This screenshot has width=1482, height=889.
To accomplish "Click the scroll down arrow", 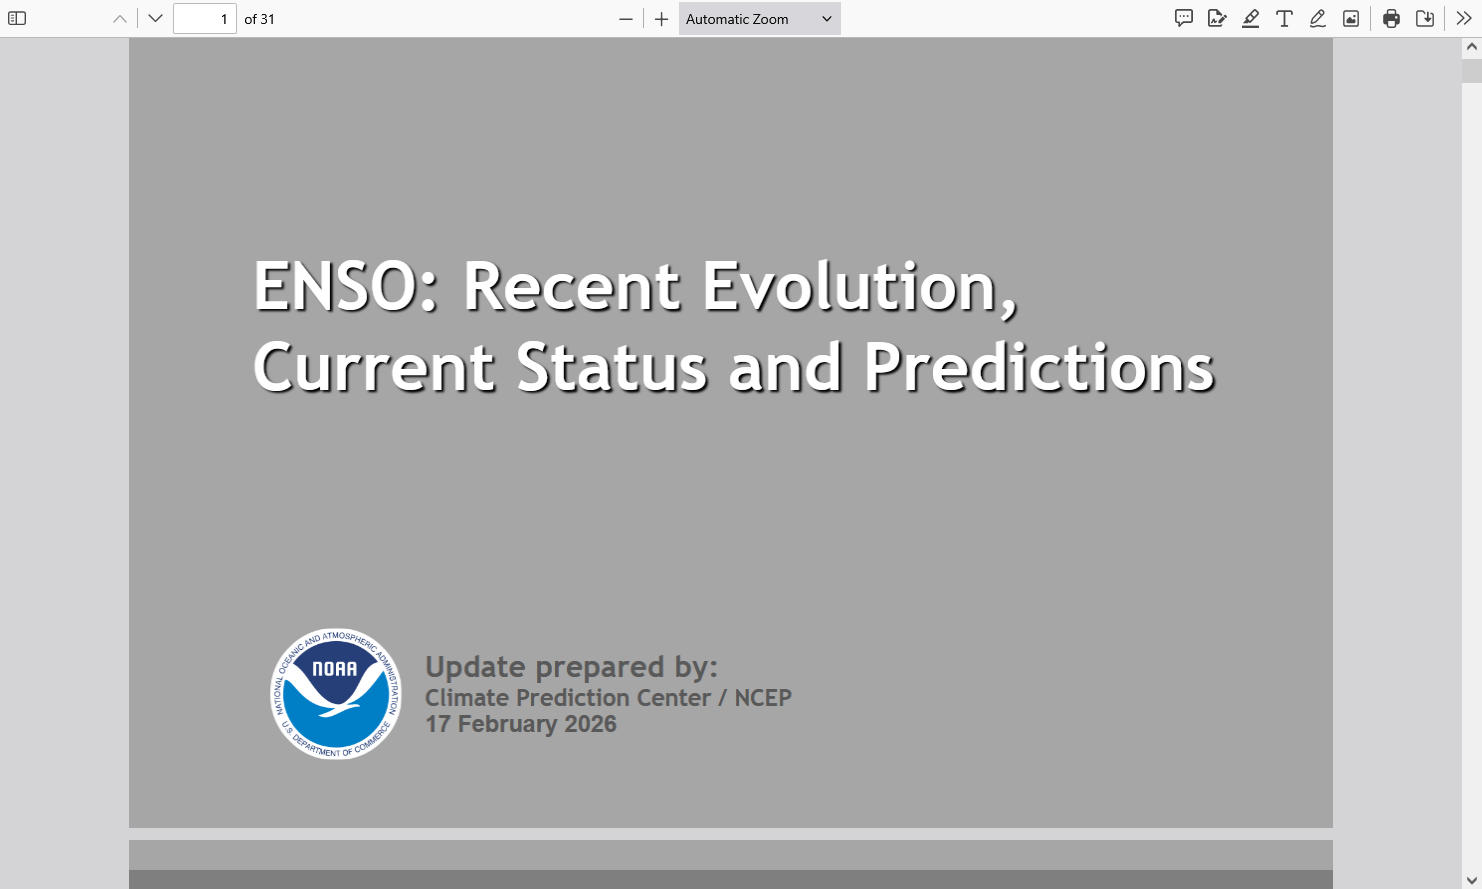I will pyautogui.click(x=1471, y=880).
